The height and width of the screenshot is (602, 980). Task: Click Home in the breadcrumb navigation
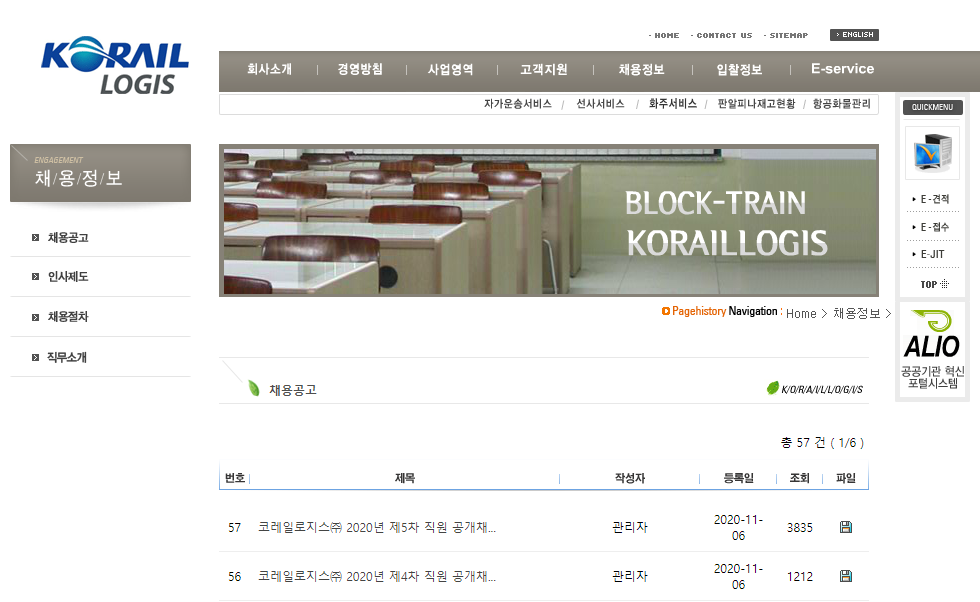click(x=801, y=314)
